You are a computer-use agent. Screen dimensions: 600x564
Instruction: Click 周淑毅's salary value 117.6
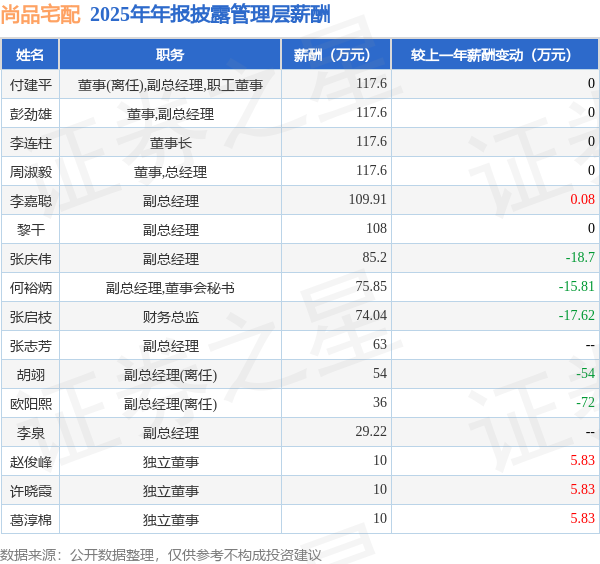point(371,170)
